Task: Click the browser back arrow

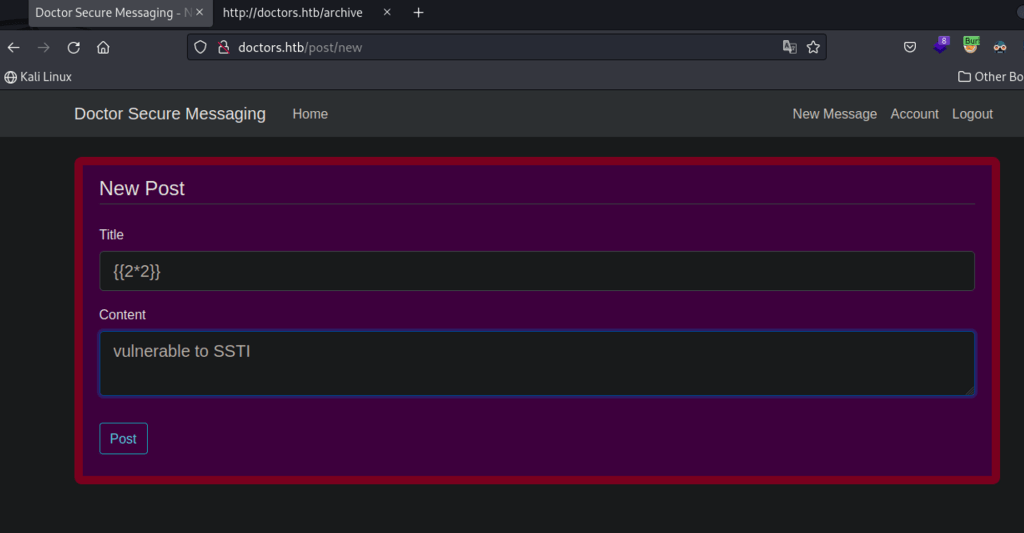Action: (14, 47)
